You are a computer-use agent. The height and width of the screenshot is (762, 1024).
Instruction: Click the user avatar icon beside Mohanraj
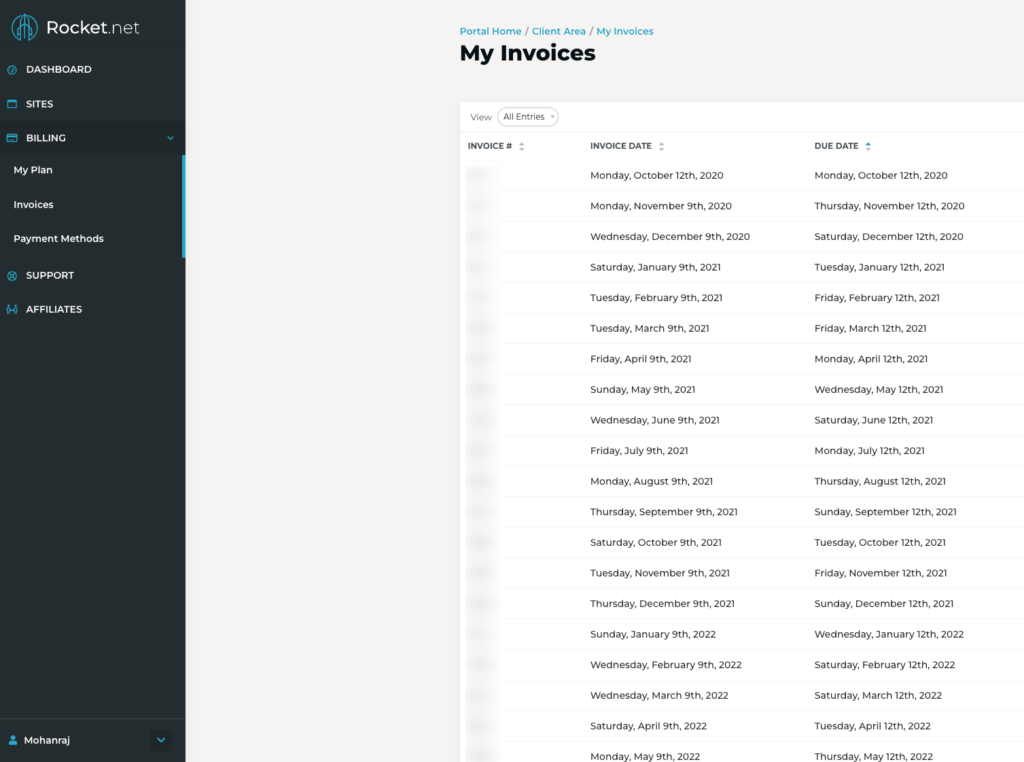click(12, 740)
